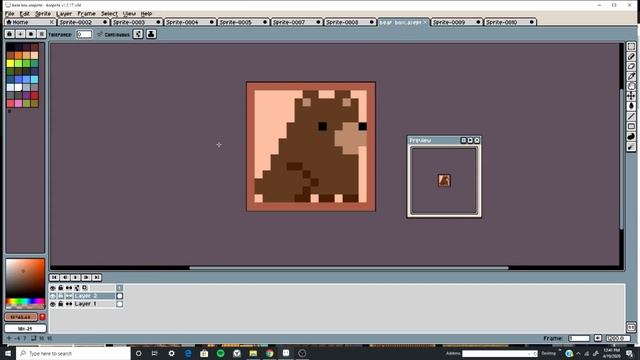This screenshot has width=640, height=360.
Task: Toggle the lock on Layer 2
Action: (61, 296)
